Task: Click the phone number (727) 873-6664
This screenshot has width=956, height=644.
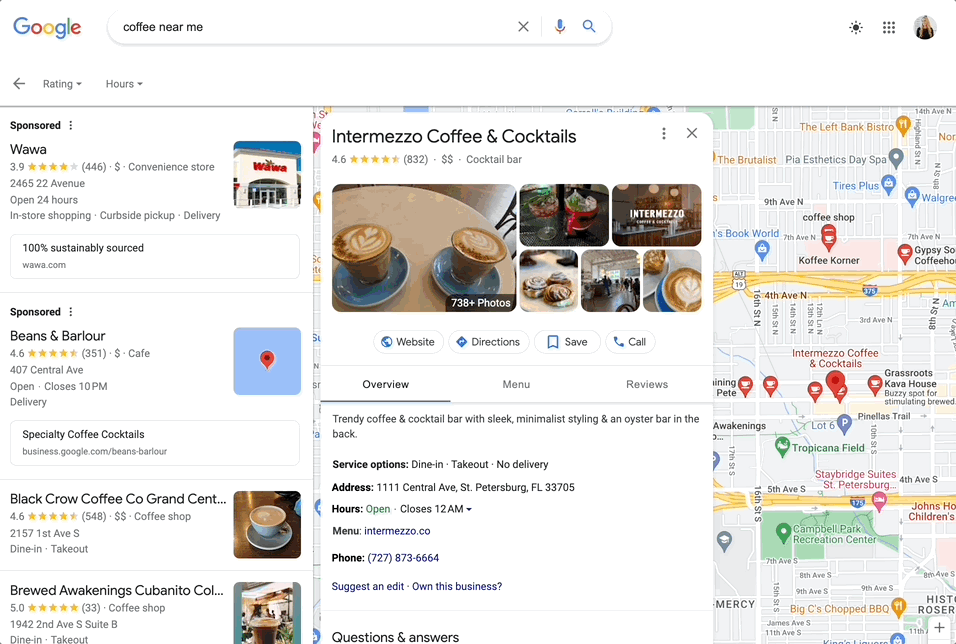Action: pos(403,557)
